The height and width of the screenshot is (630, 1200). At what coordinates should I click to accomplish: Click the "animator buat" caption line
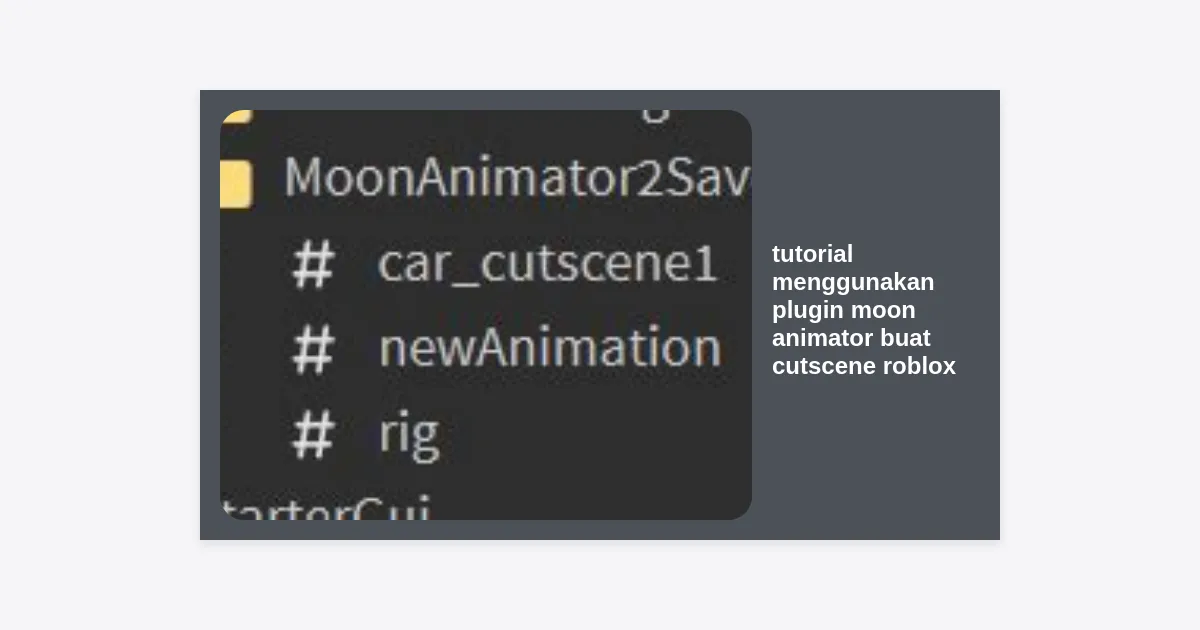tap(851, 338)
